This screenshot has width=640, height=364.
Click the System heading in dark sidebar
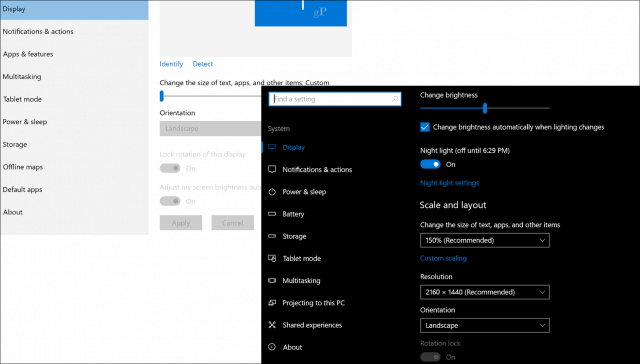(279, 129)
